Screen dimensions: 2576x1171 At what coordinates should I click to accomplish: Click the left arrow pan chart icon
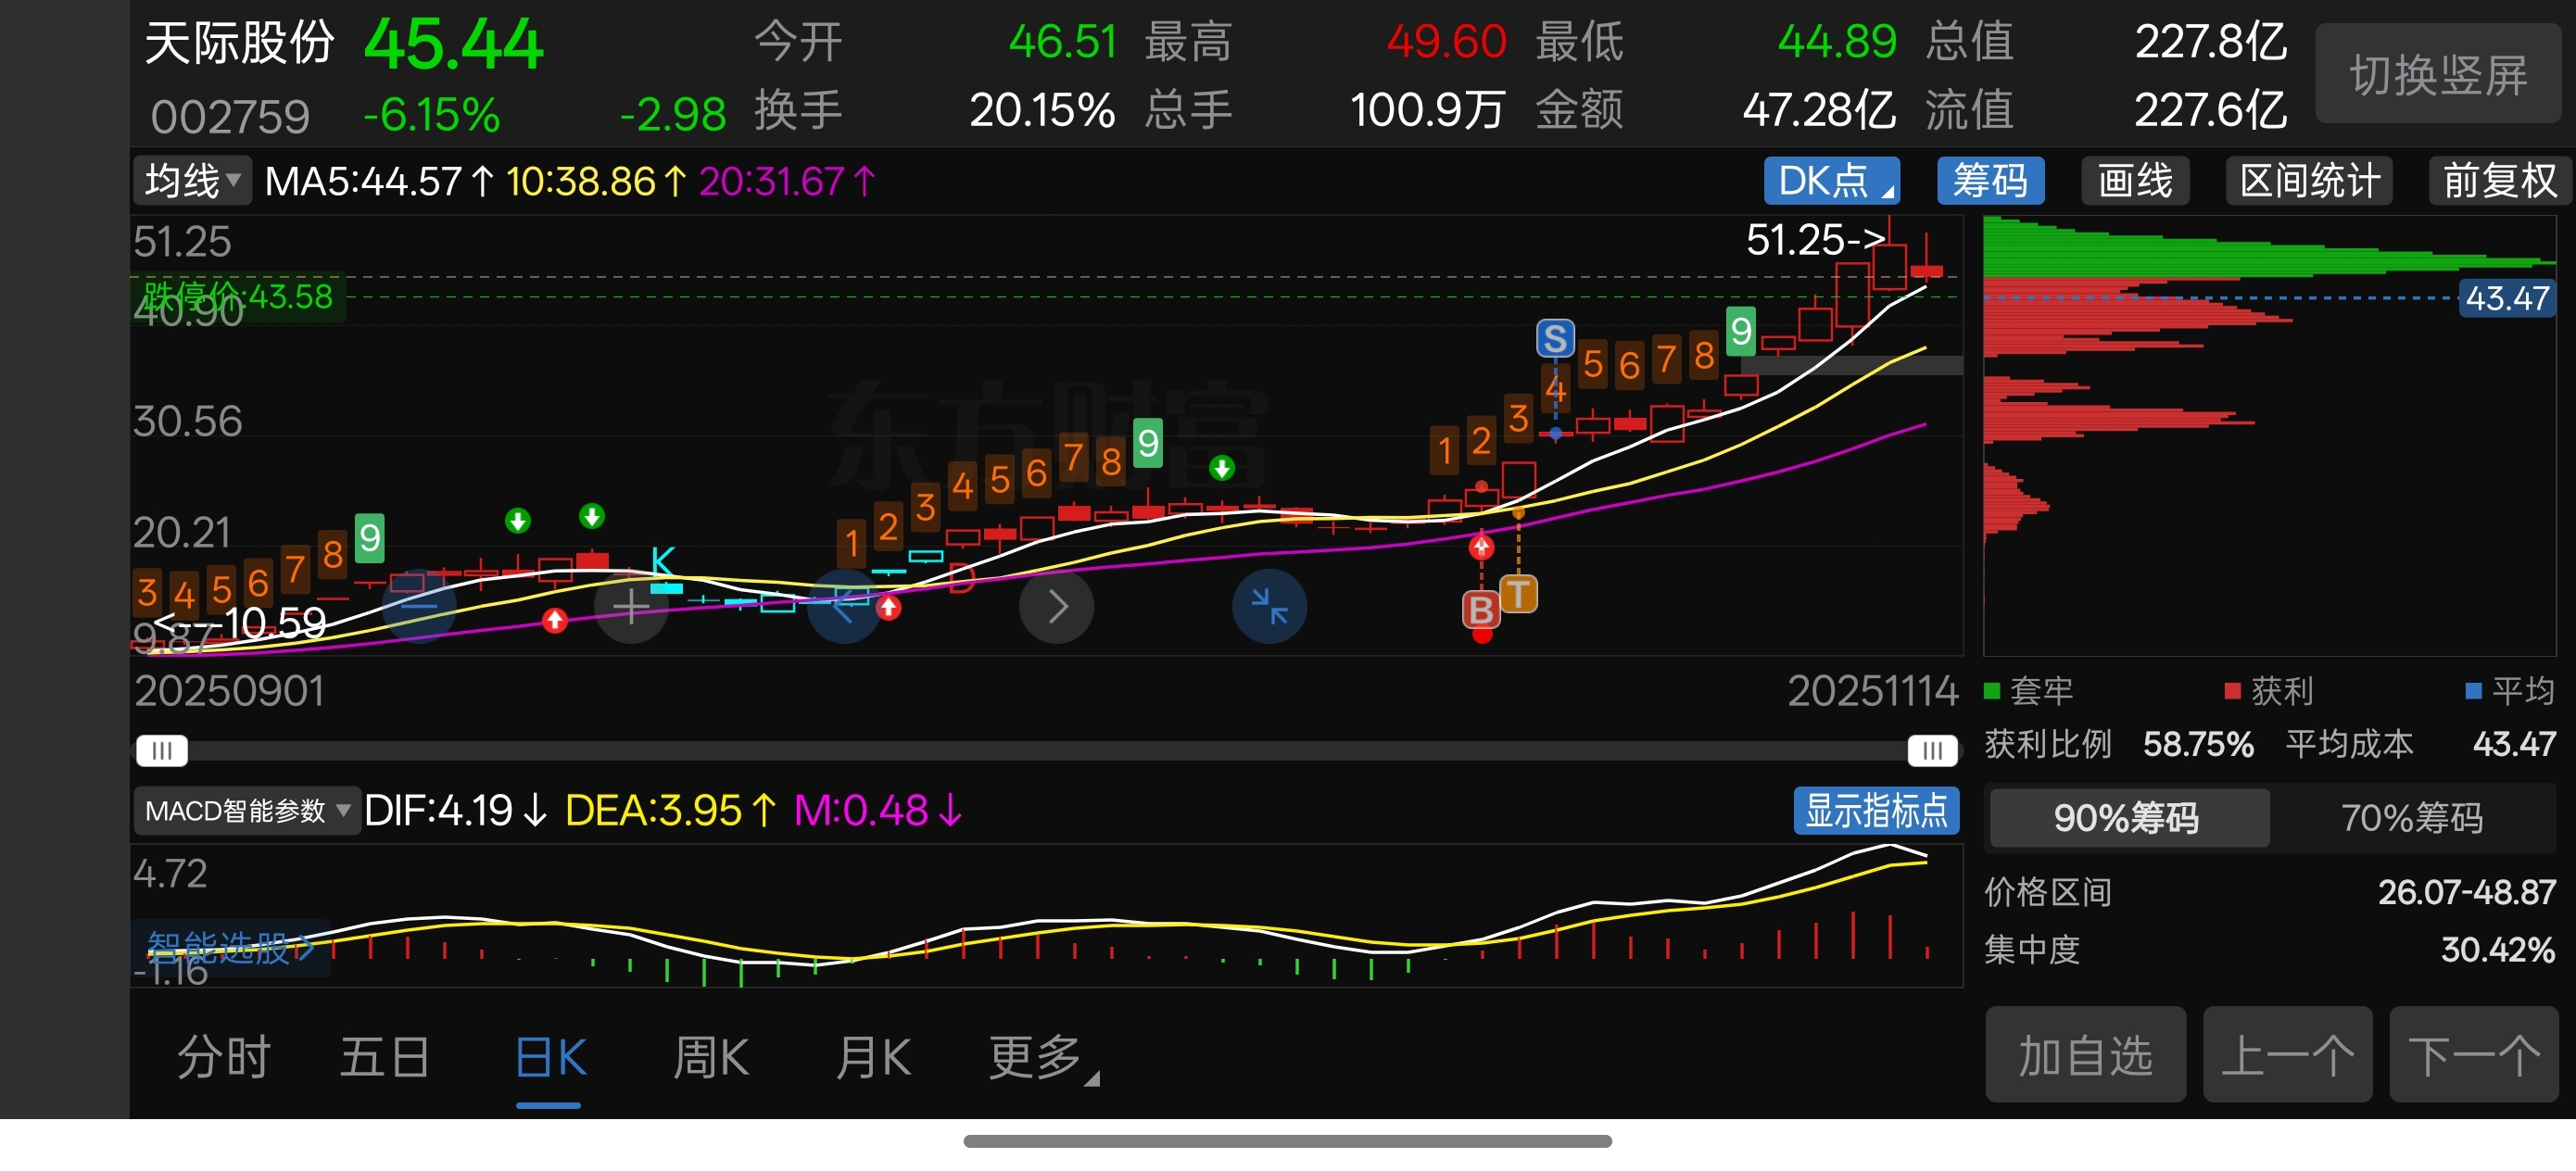pos(844,606)
